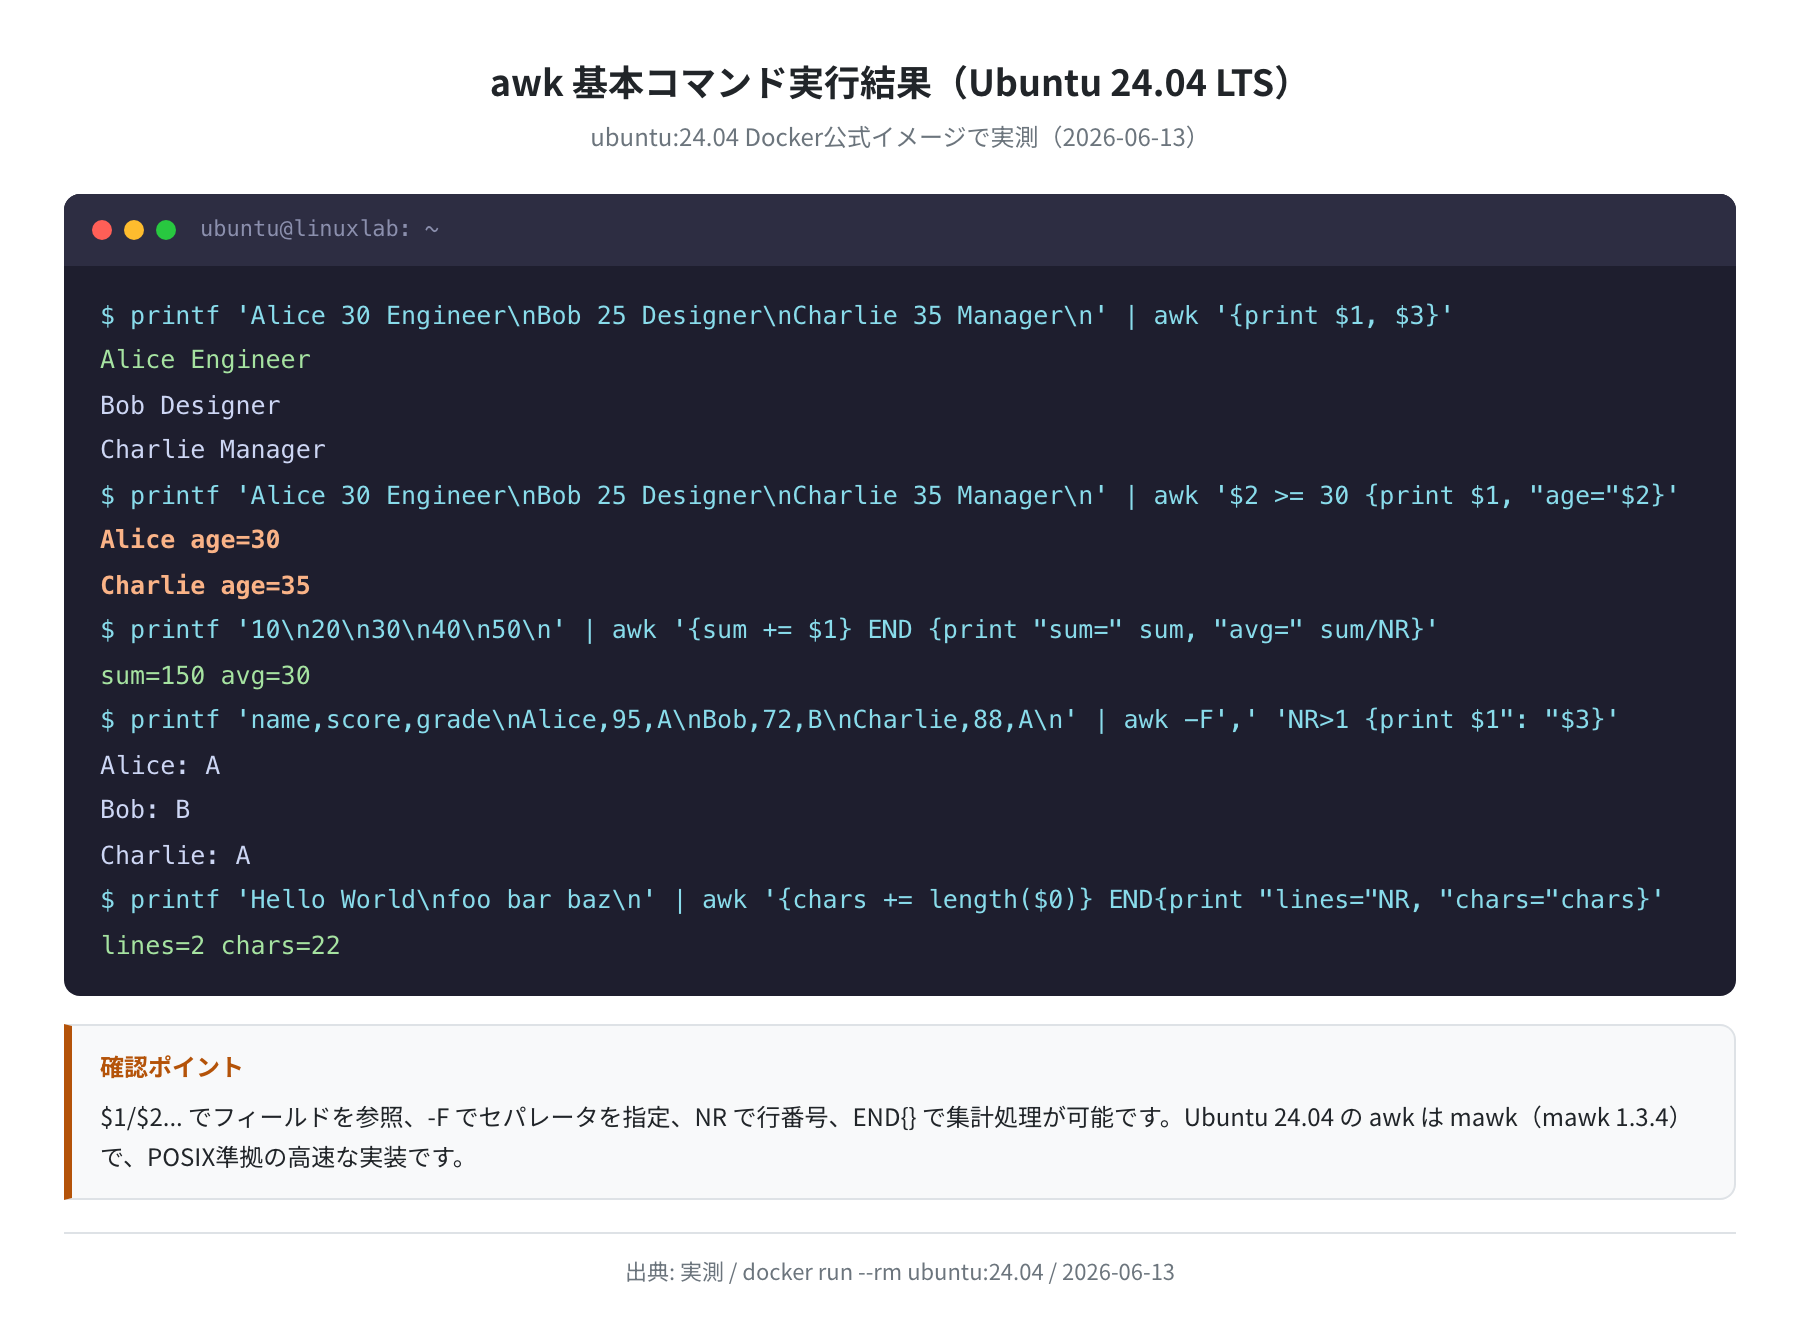The width and height of the screenshot is (1800, 1326).
Task: Select the output line 'Charlie Manager'
Action: (x=213, y=450)
